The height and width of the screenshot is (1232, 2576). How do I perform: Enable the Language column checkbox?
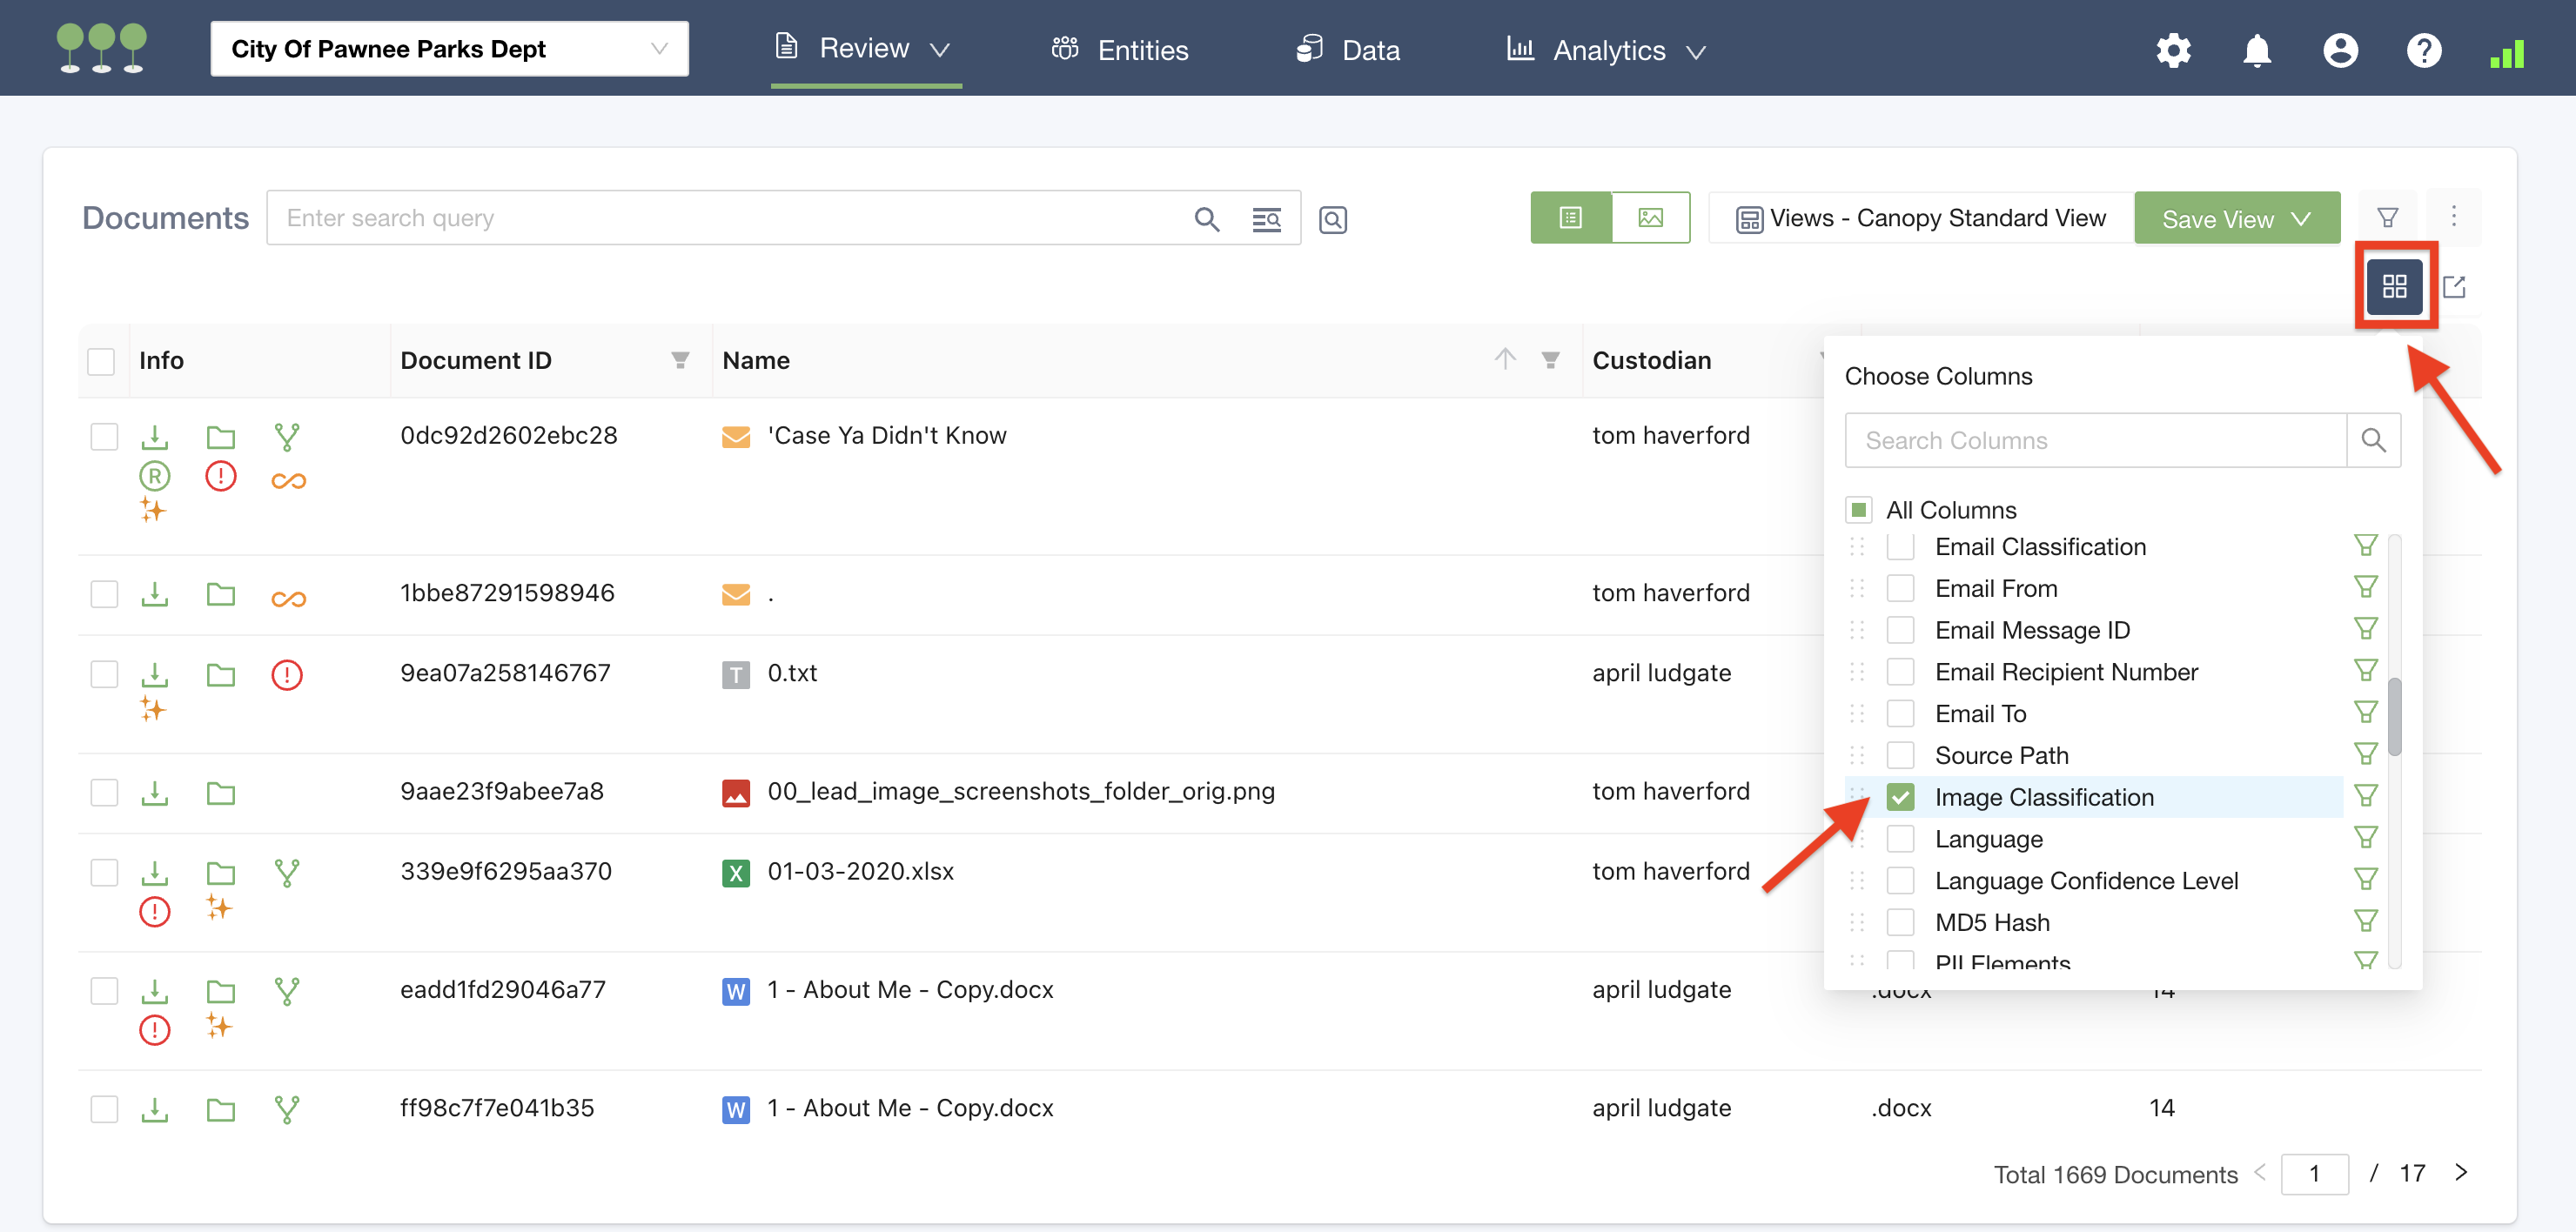1900,839
